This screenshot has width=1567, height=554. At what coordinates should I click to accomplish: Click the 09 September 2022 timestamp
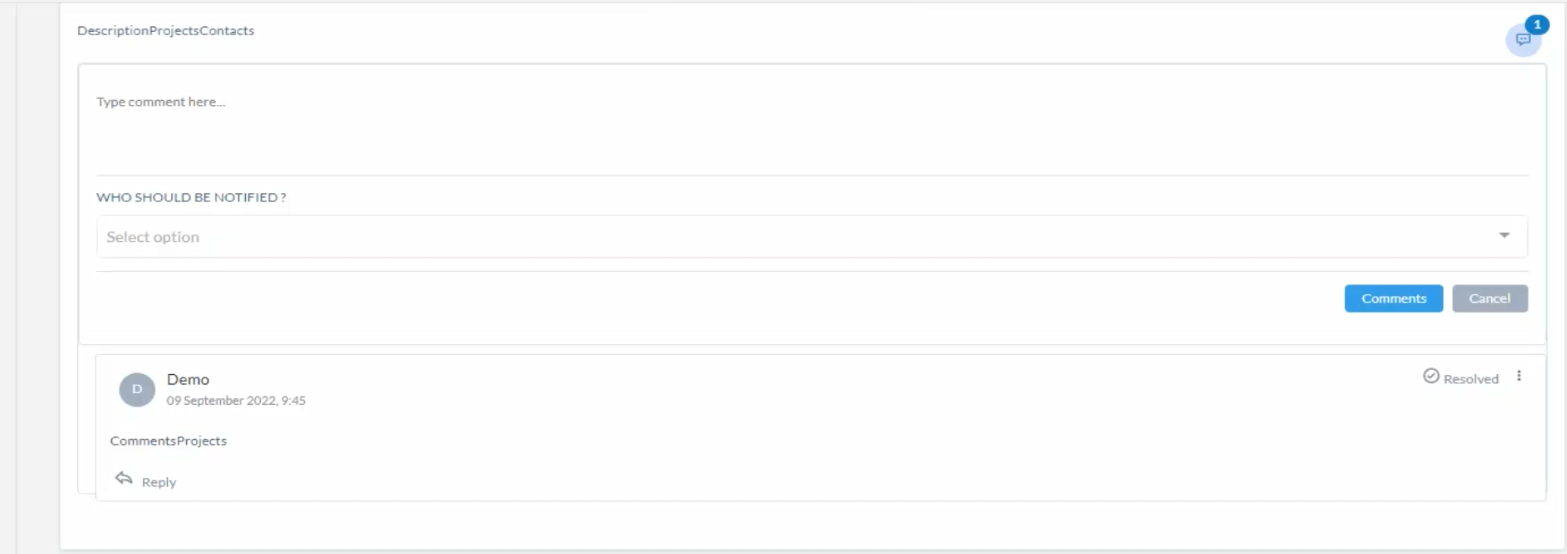coord(236,400)
